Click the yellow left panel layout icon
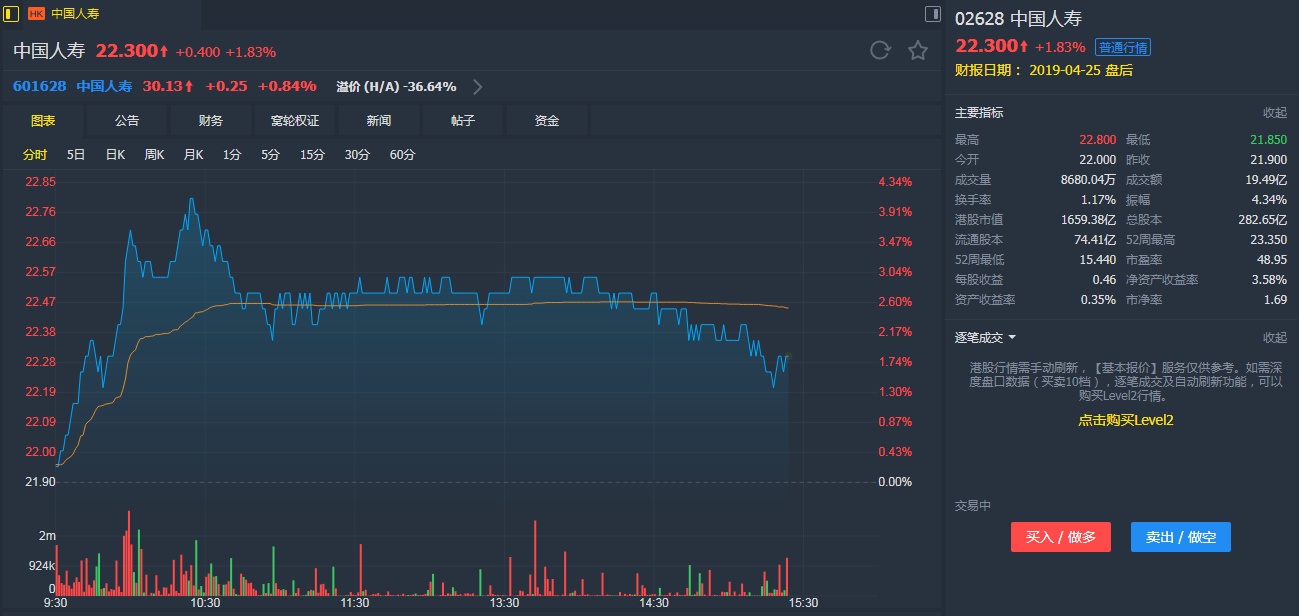 (x=12, y=14)
